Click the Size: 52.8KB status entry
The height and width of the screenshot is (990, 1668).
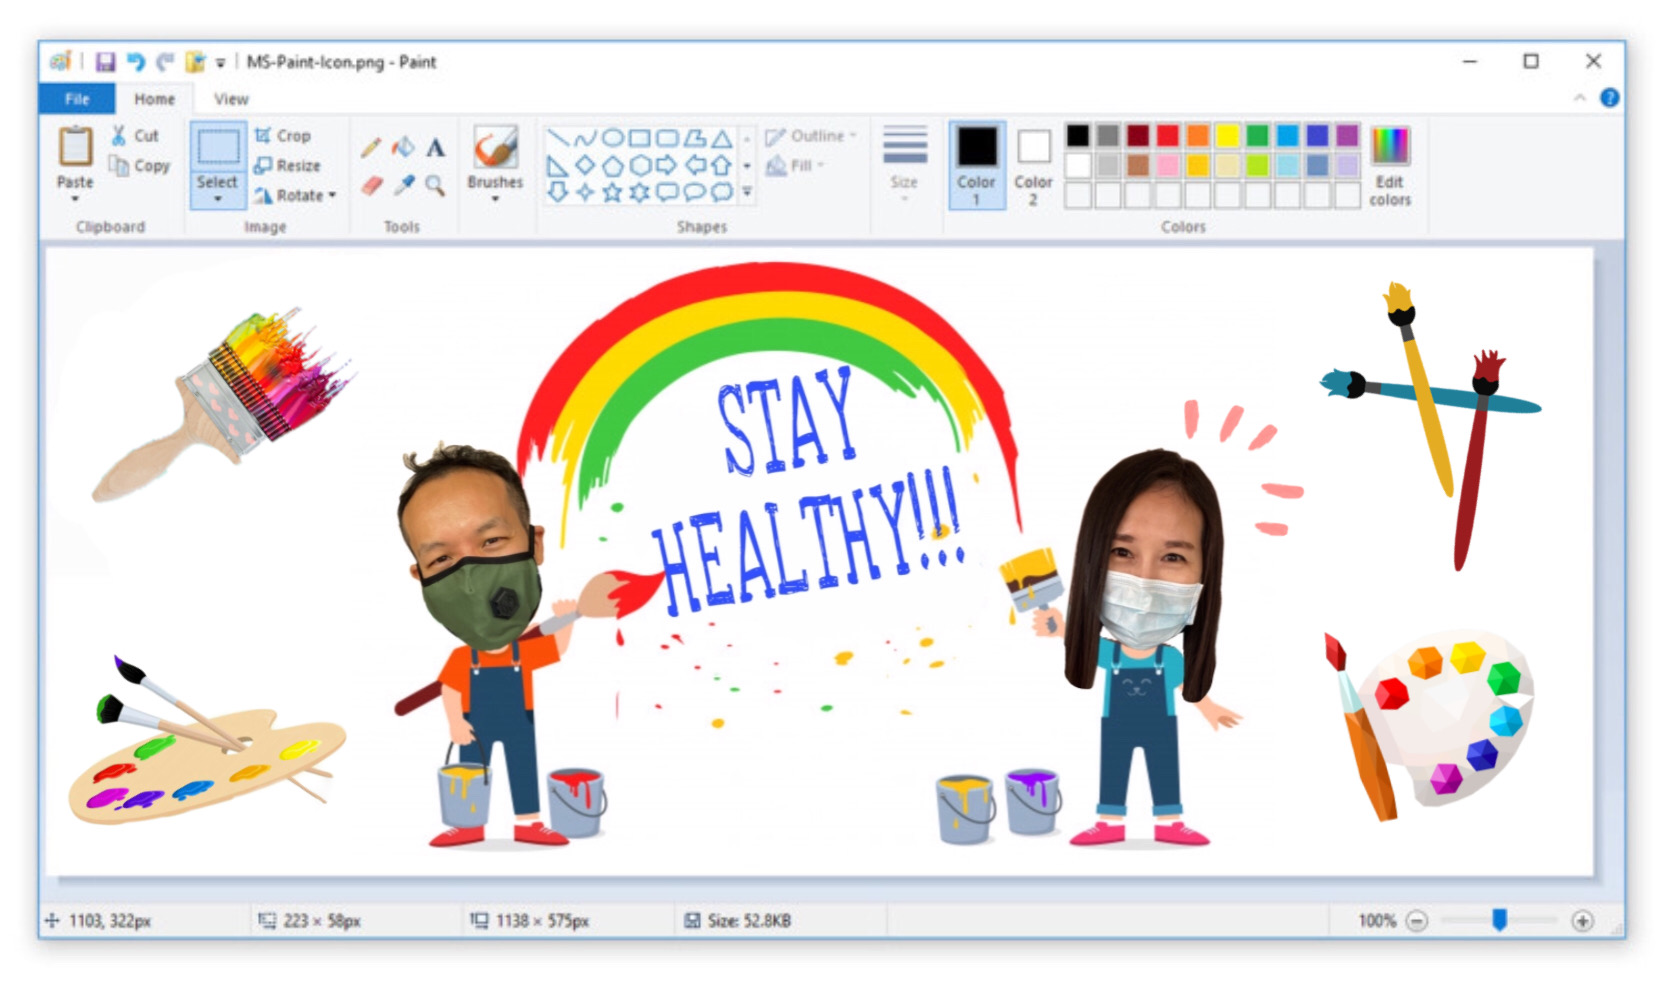point(737,921)
